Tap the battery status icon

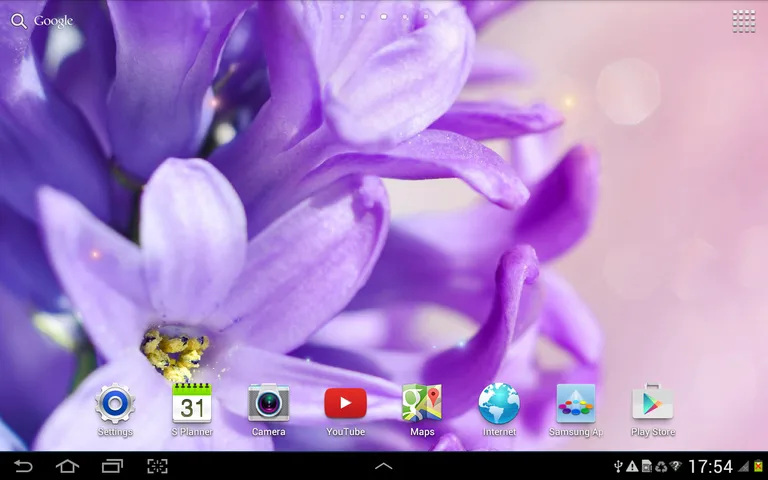(759, 466)
